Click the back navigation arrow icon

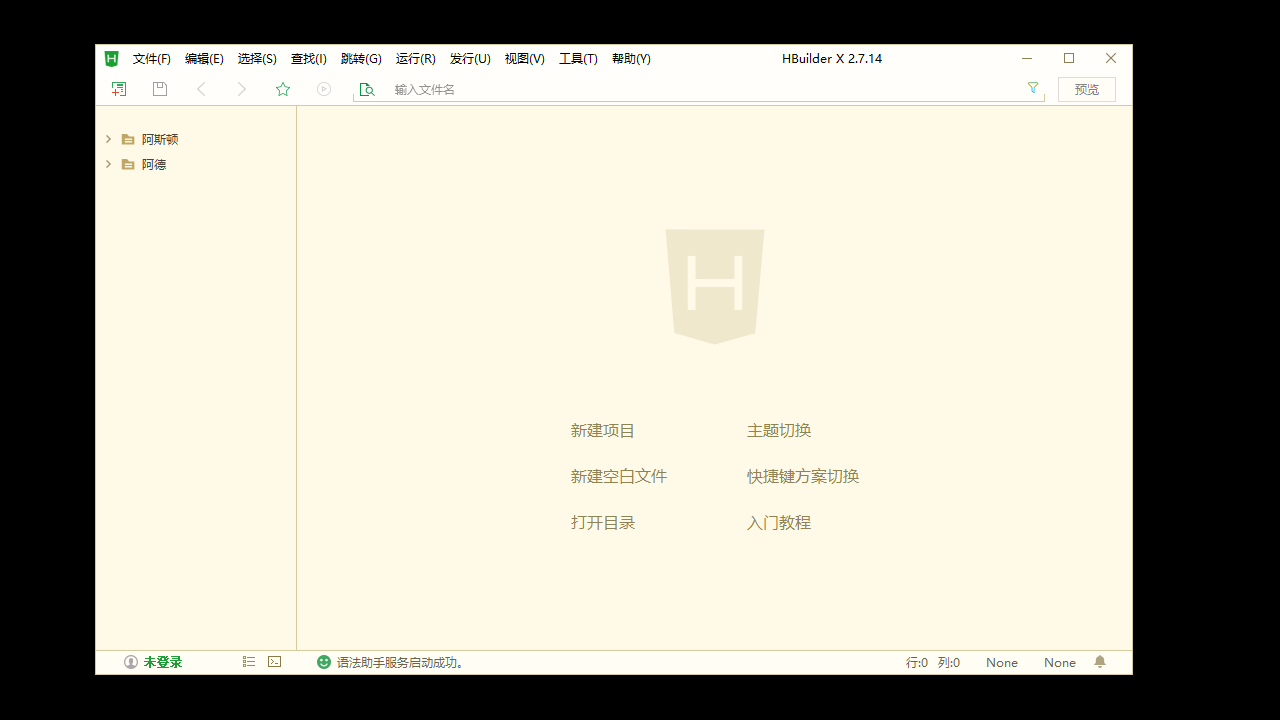pyautogui.click(x=201, y=89)
